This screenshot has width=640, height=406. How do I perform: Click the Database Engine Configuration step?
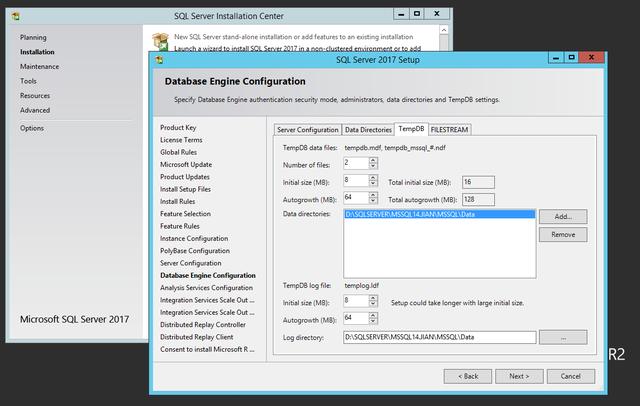208,275
